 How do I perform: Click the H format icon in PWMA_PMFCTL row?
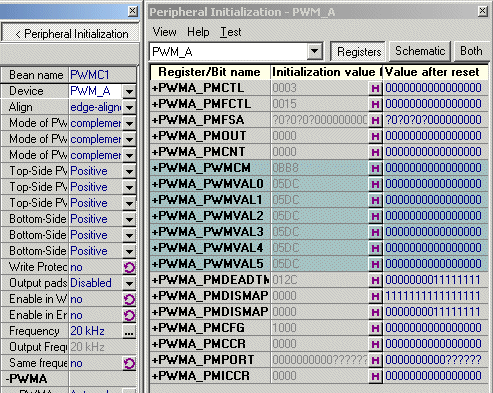(x=375, y=104)
